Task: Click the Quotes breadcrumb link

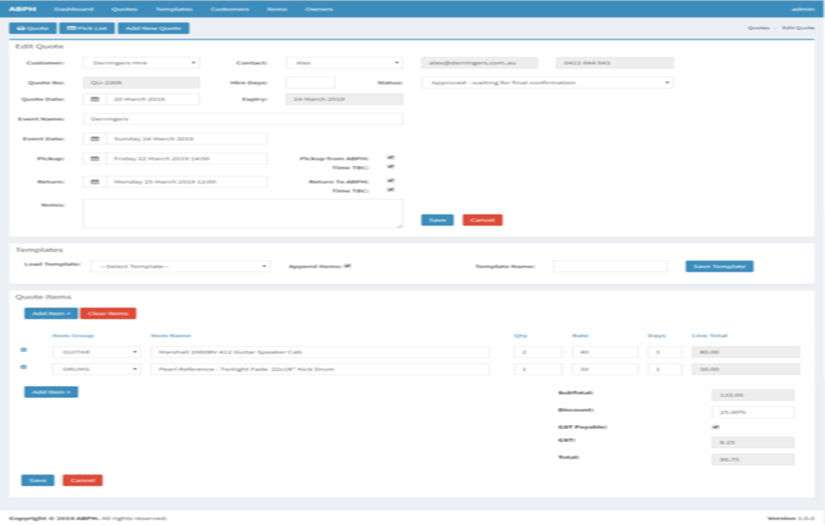Action: click(x=759, y=28)
